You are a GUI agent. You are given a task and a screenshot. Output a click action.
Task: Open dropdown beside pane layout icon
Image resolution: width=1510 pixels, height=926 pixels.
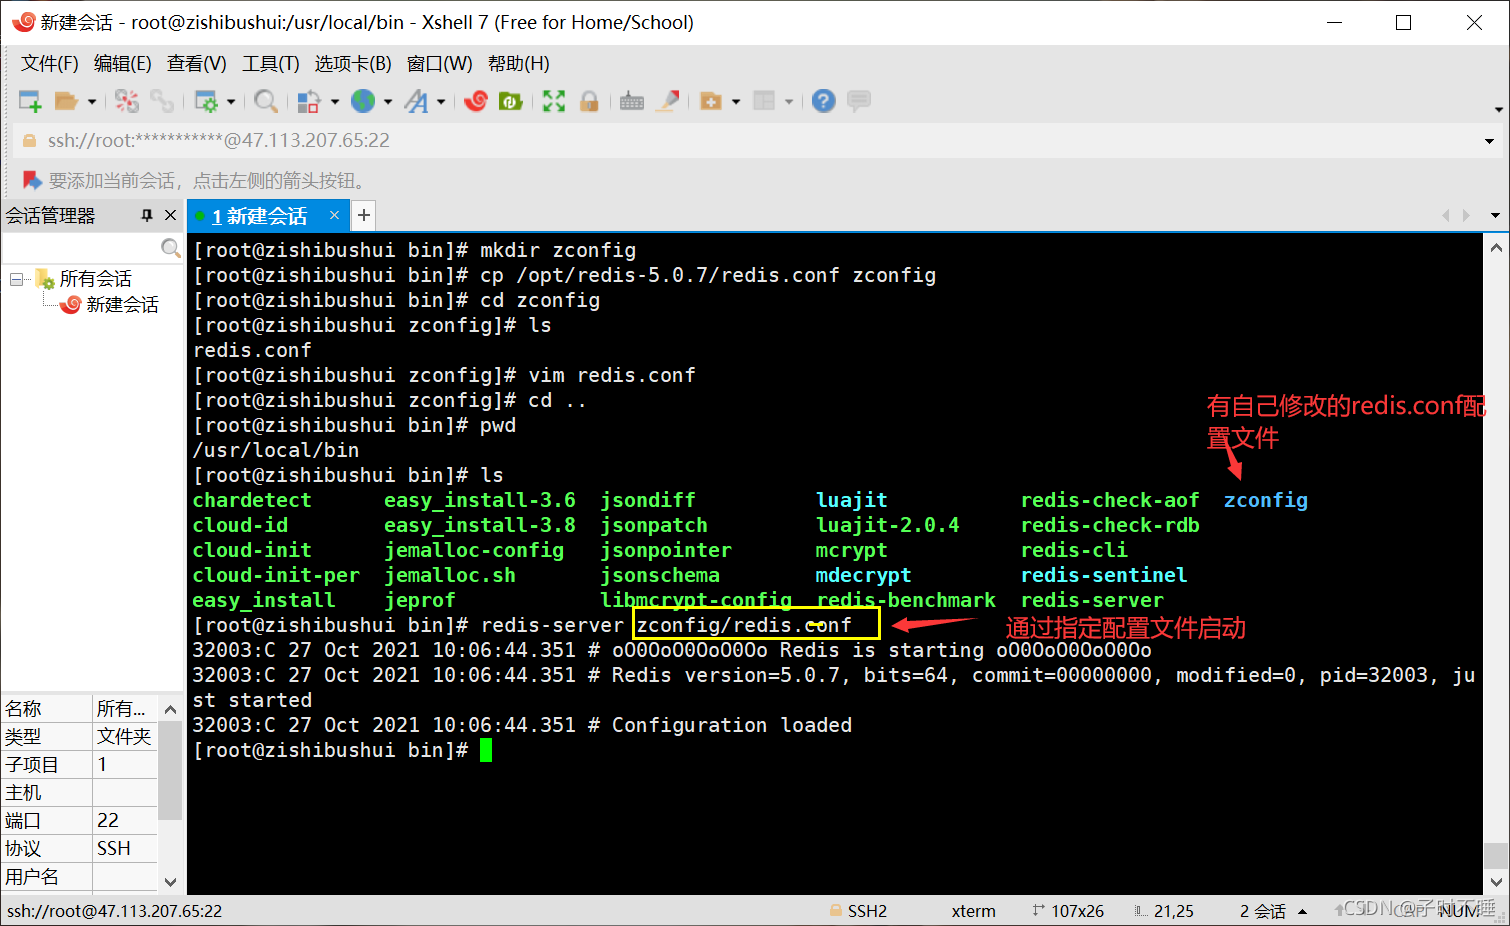coord(789,101)
